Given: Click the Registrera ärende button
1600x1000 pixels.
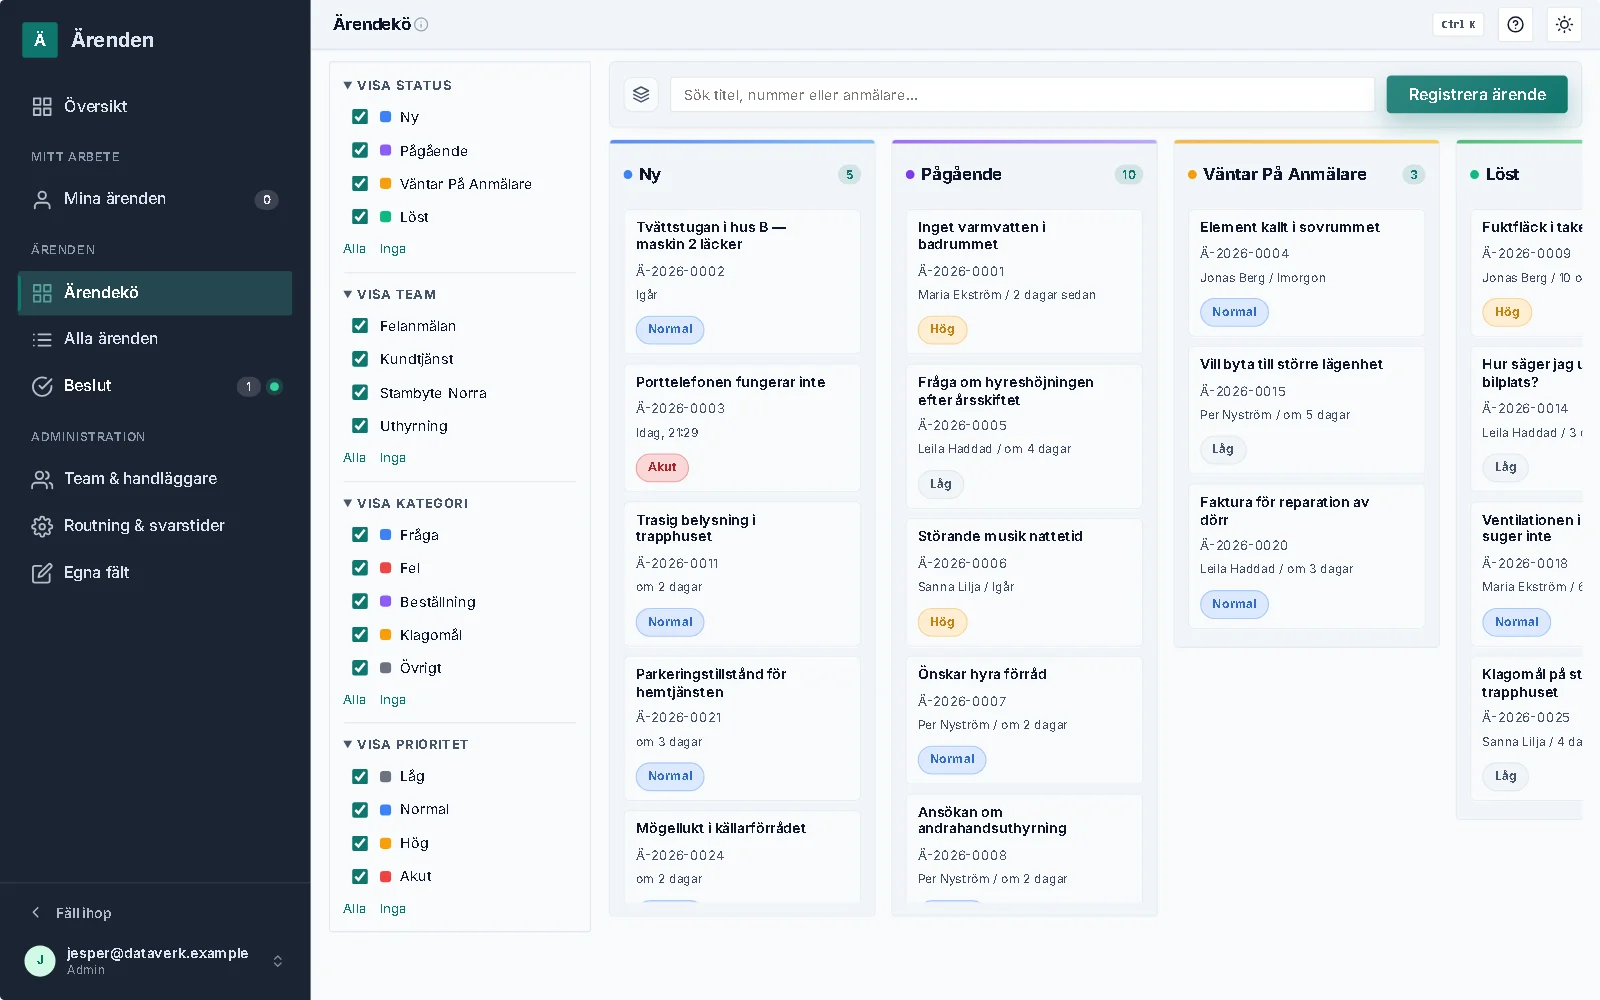Looking at the screenshot, I should pyautogui.click(x=1477, y=95).
